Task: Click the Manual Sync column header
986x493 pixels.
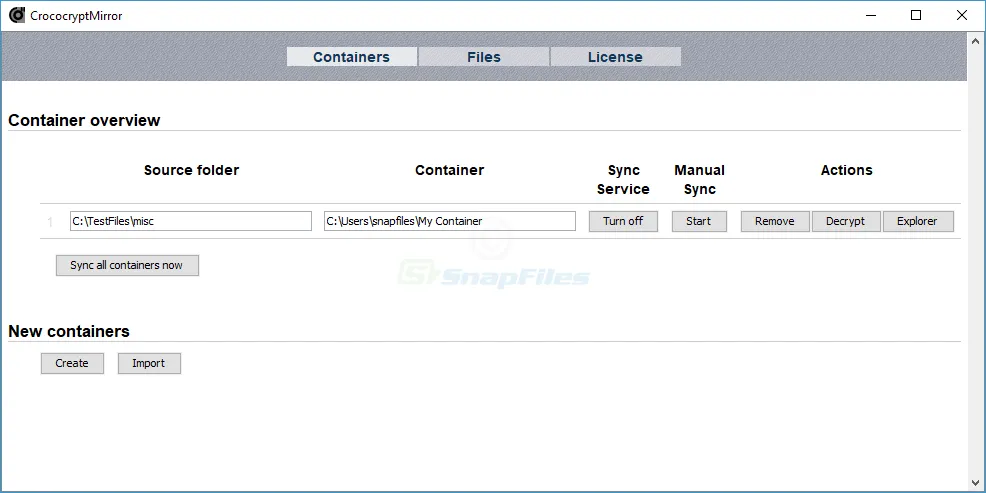Action: click(x=699, y=180)
